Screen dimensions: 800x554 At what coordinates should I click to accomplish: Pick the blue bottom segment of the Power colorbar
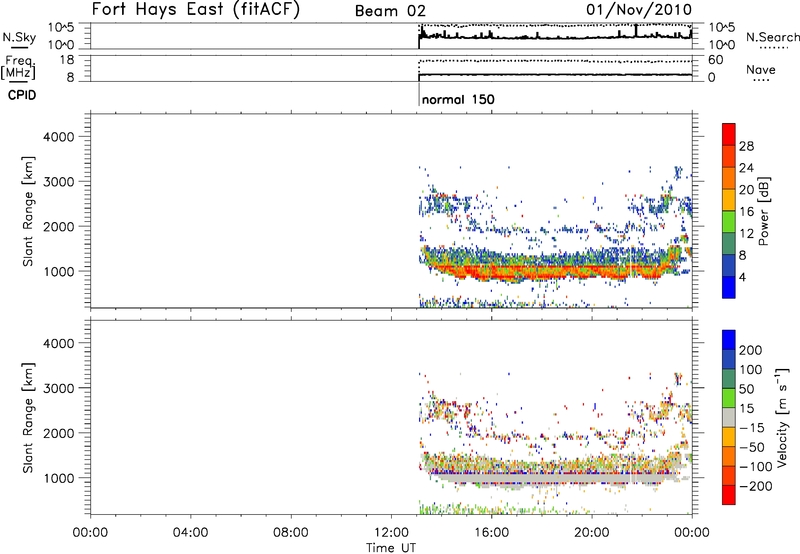pyautogui.click(x=729, y=288)
